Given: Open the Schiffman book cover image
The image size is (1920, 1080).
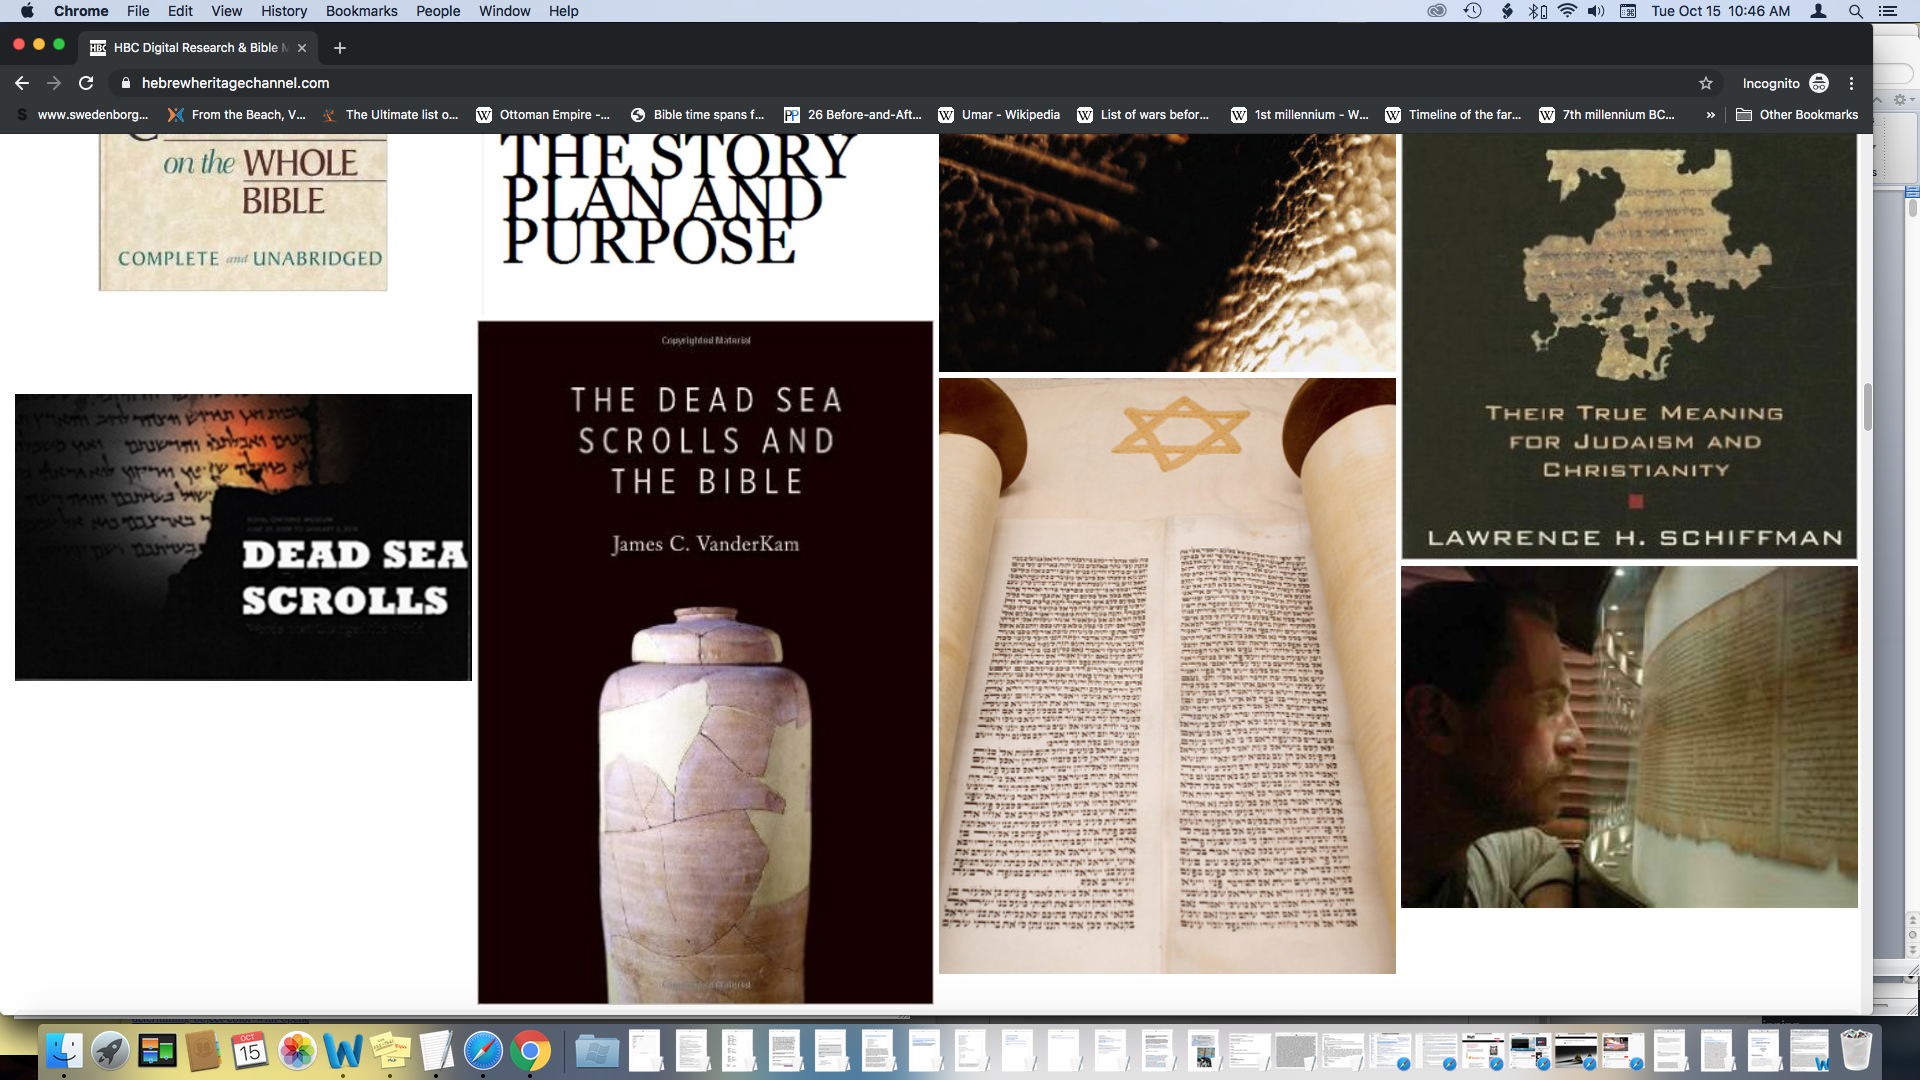Looking at the screenshot, I should [x=1629, y=346].
